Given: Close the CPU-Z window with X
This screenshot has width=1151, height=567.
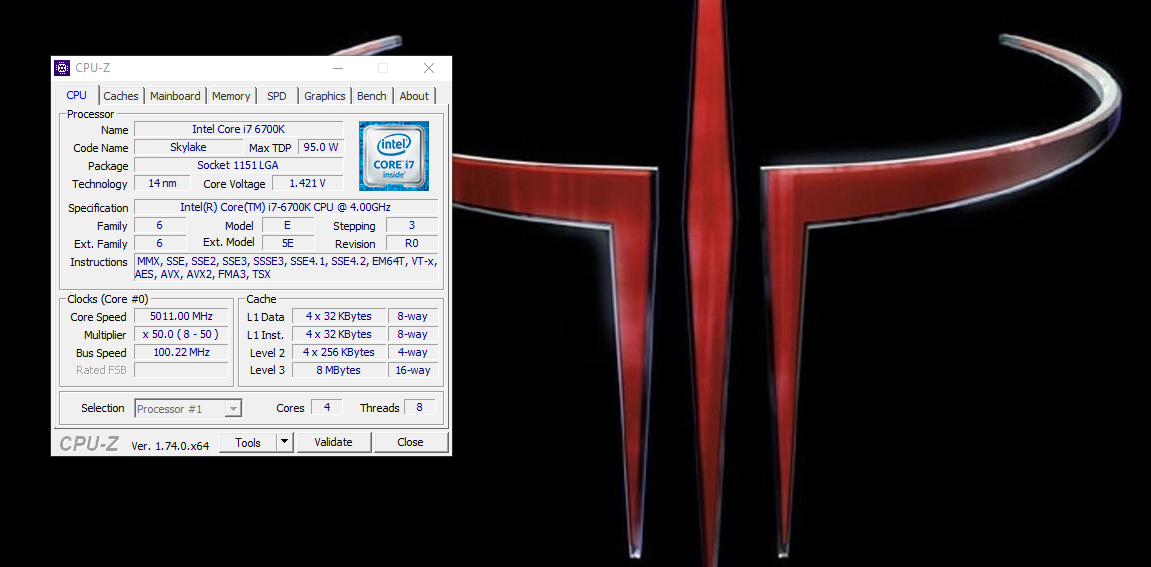Looking at the screenshot, I should click(x=429, y=68).
